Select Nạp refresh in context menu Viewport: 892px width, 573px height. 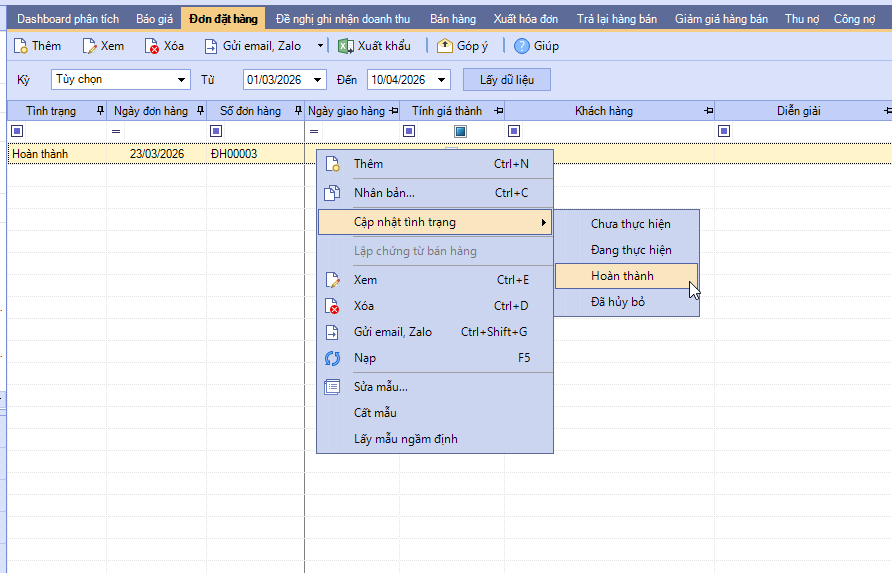365,358
